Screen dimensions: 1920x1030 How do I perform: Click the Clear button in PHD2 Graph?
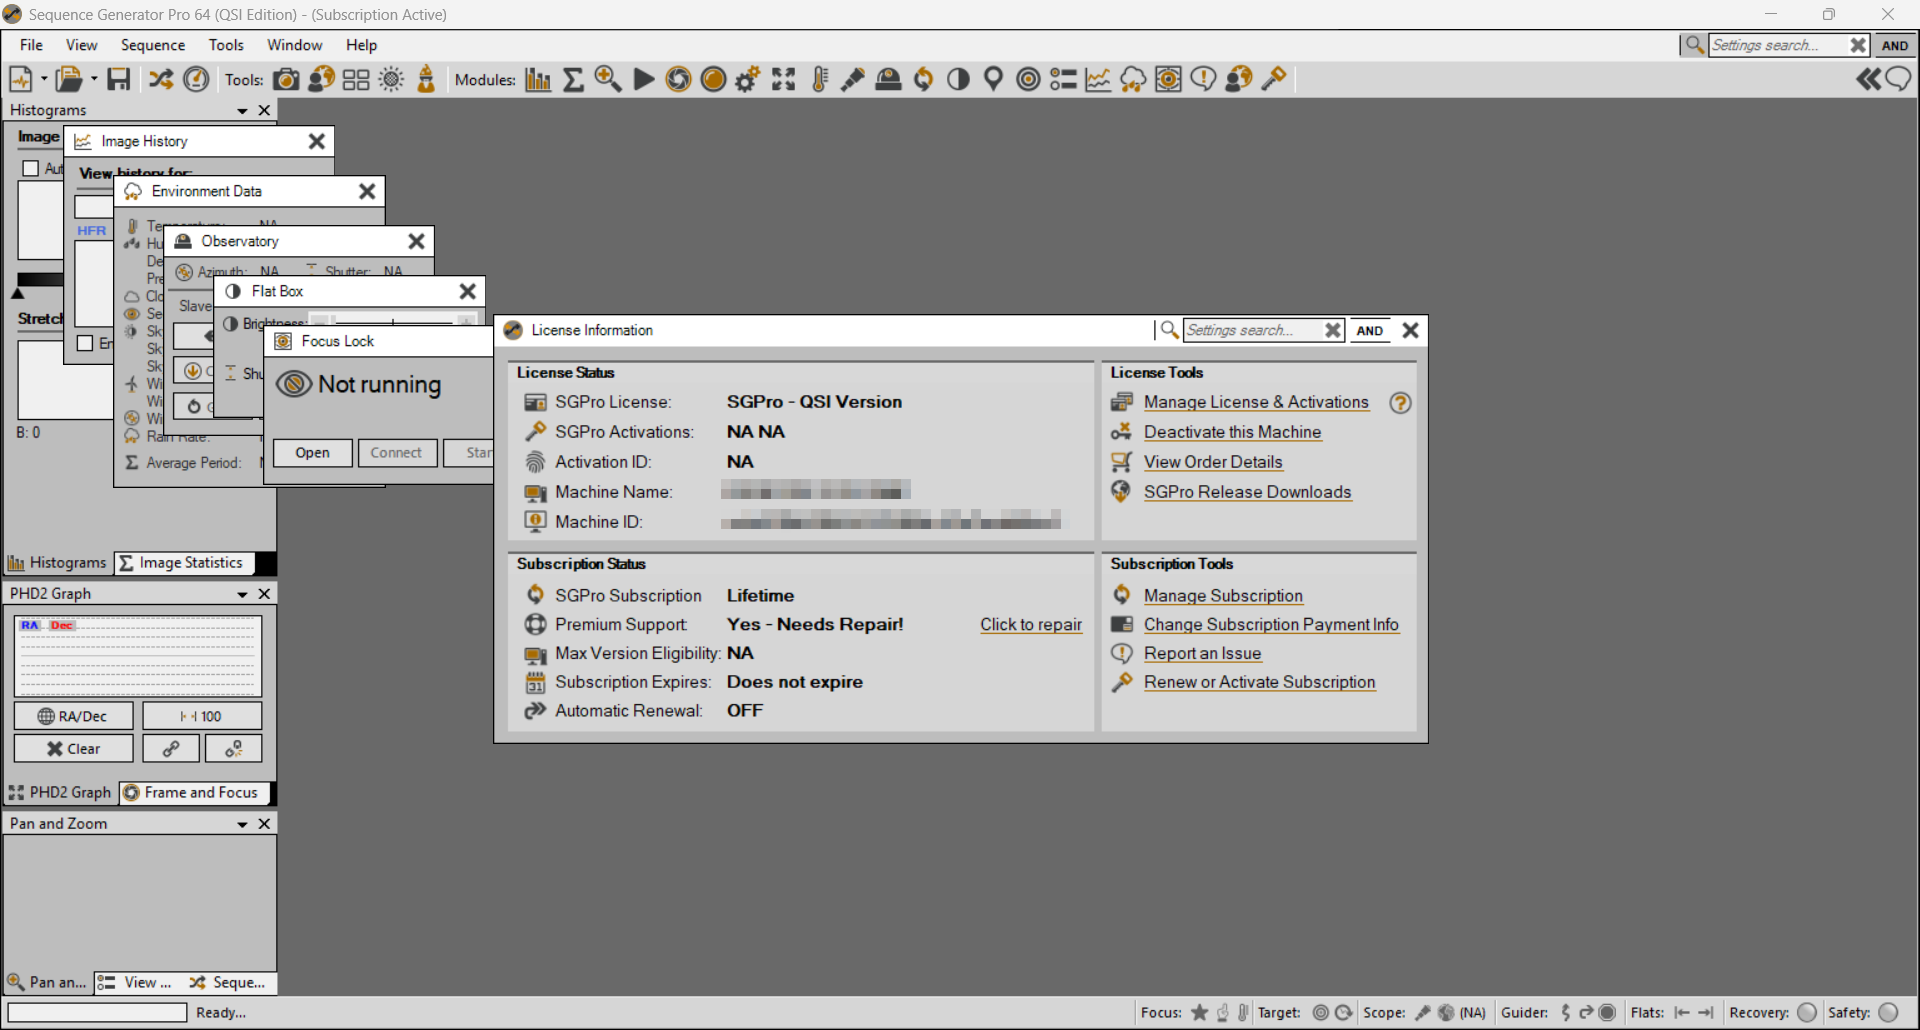pyautogui.click(x=74, y=748)
